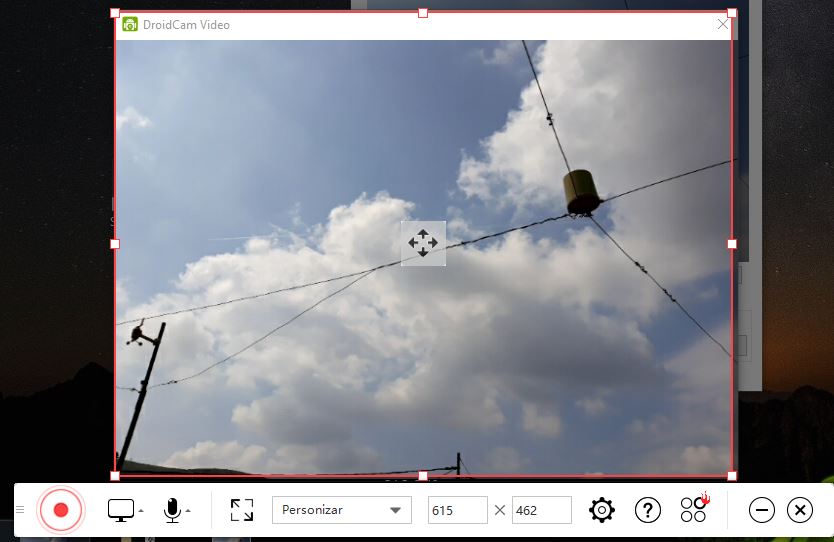Image resolution: width=834 pixels, height=542 pixels.
Task: Close the DroidCam Video window
Action: tap(723, 24)
